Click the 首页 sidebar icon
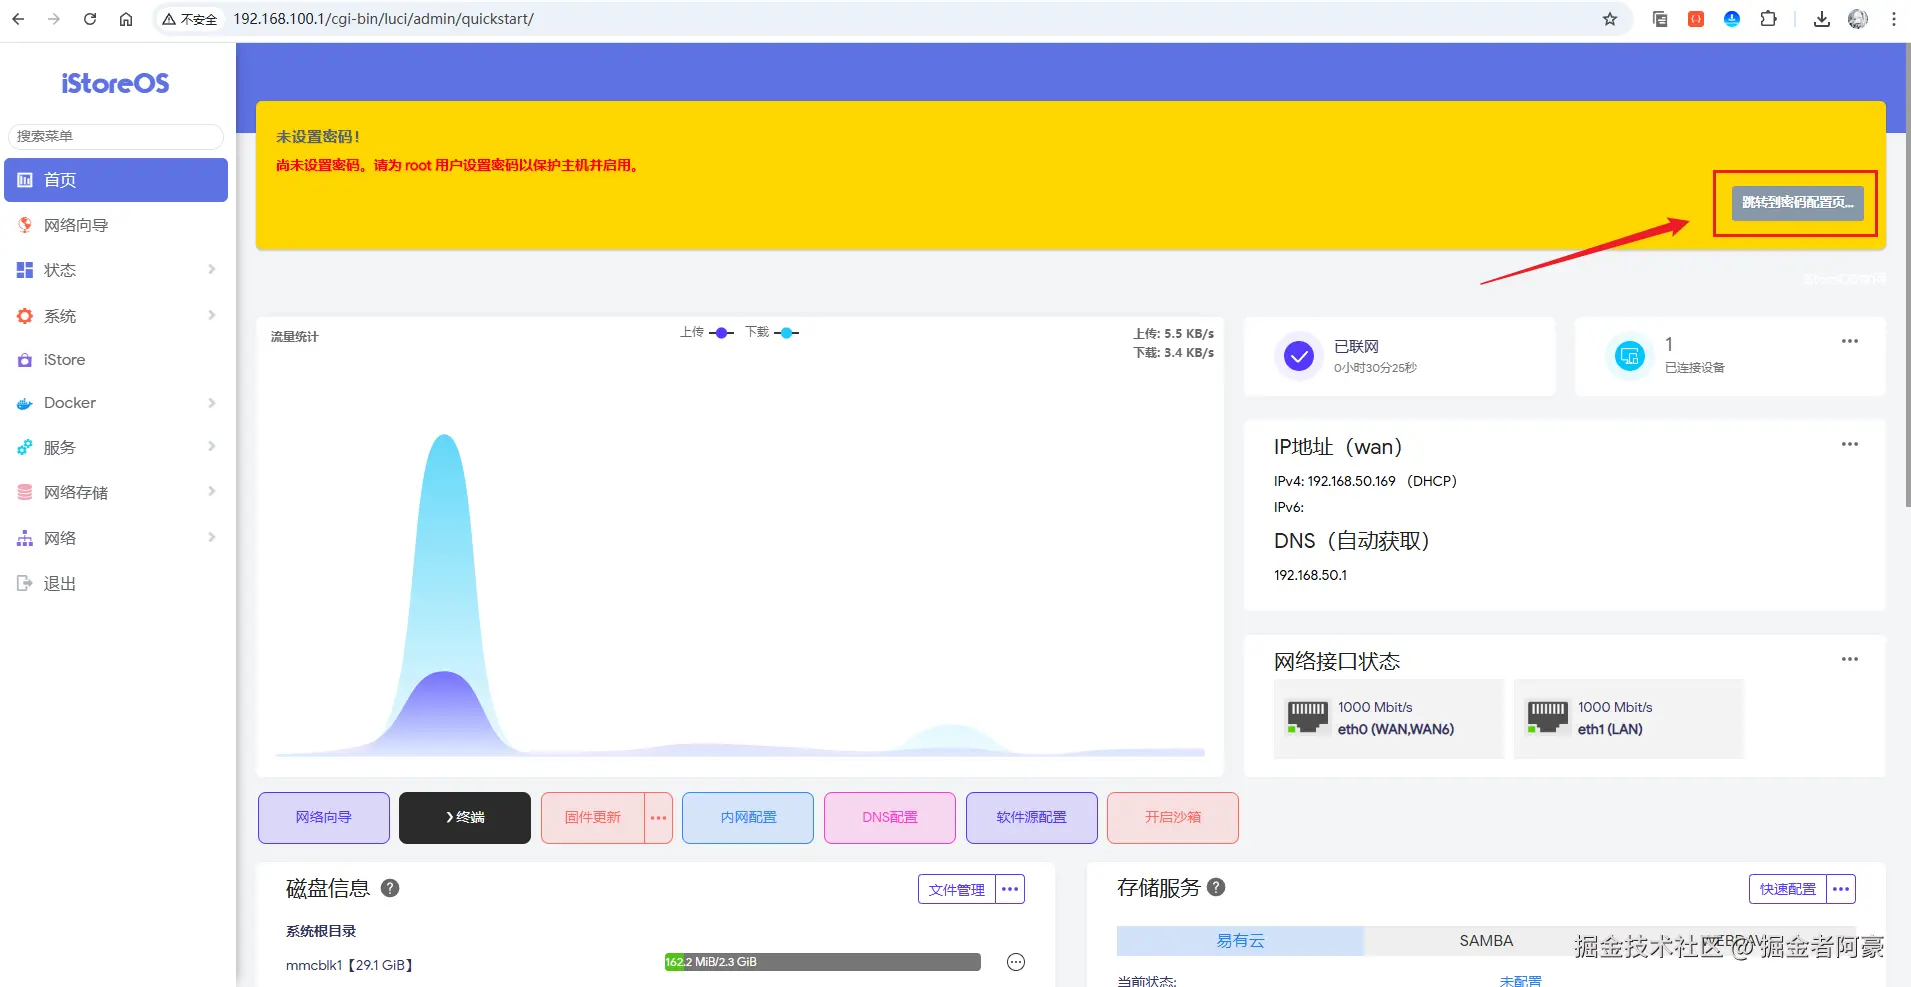The image size is (1911, 987). pos(25,180)
